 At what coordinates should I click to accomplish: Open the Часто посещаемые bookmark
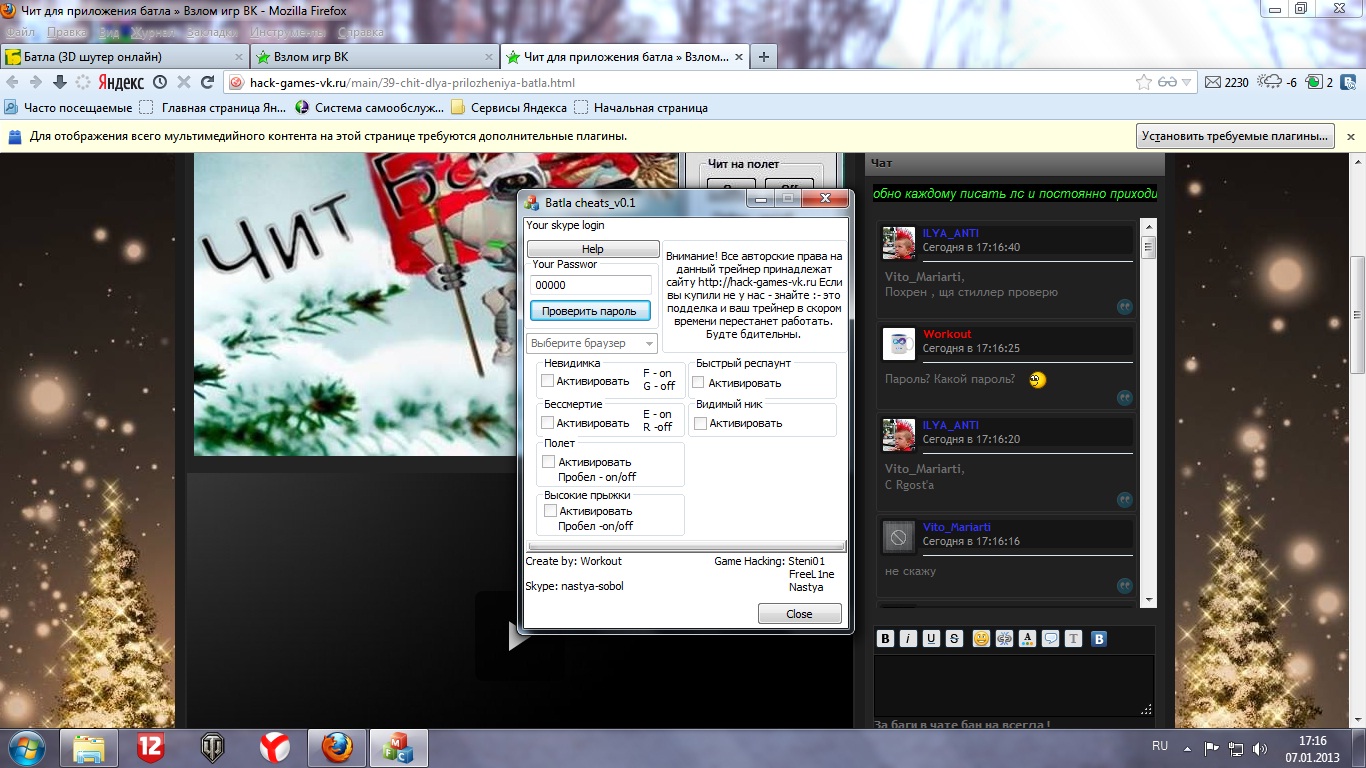(68, 108)
